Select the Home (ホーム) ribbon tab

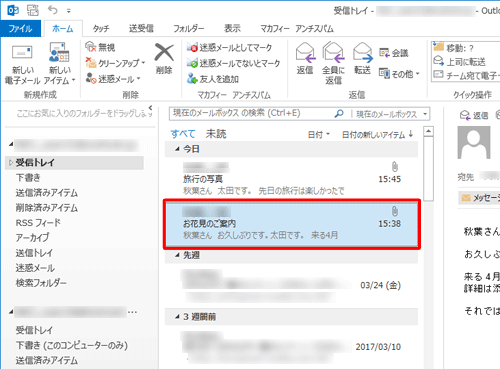63,29
